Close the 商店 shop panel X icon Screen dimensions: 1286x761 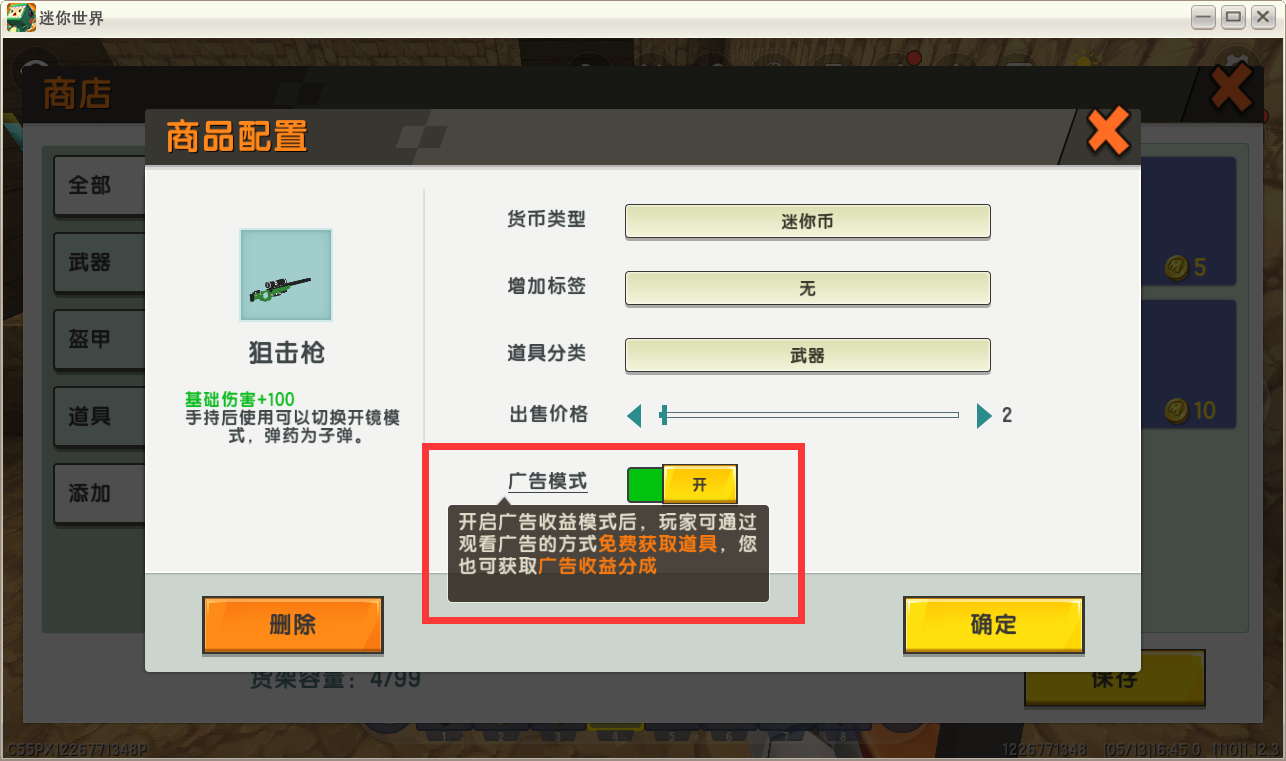(x=1232, y=91)
